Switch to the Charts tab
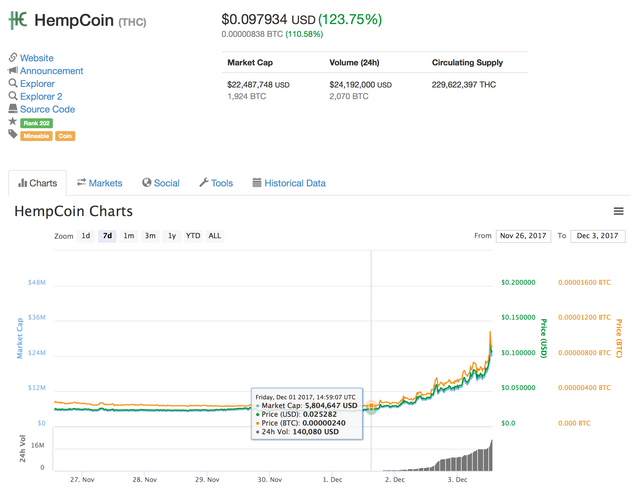Viewport: 640px width, 493px height. [x=38, y=183]
